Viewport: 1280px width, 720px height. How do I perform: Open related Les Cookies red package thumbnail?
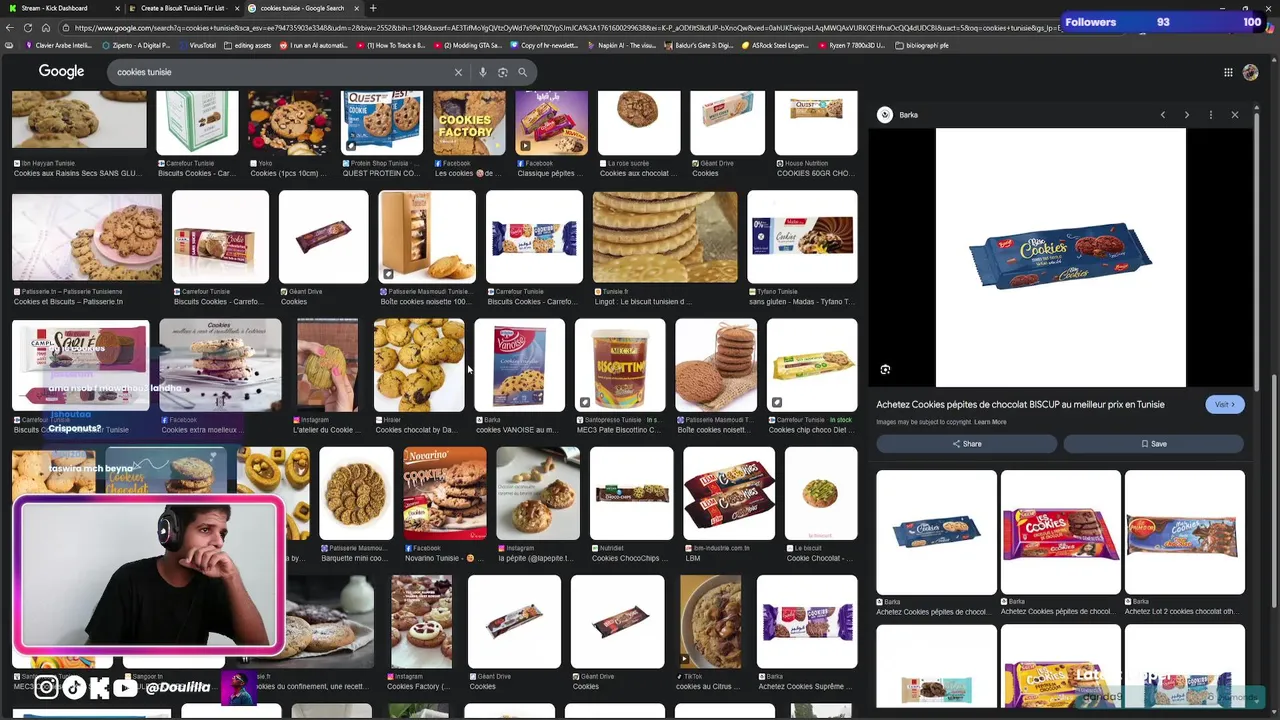(1060, 532)
